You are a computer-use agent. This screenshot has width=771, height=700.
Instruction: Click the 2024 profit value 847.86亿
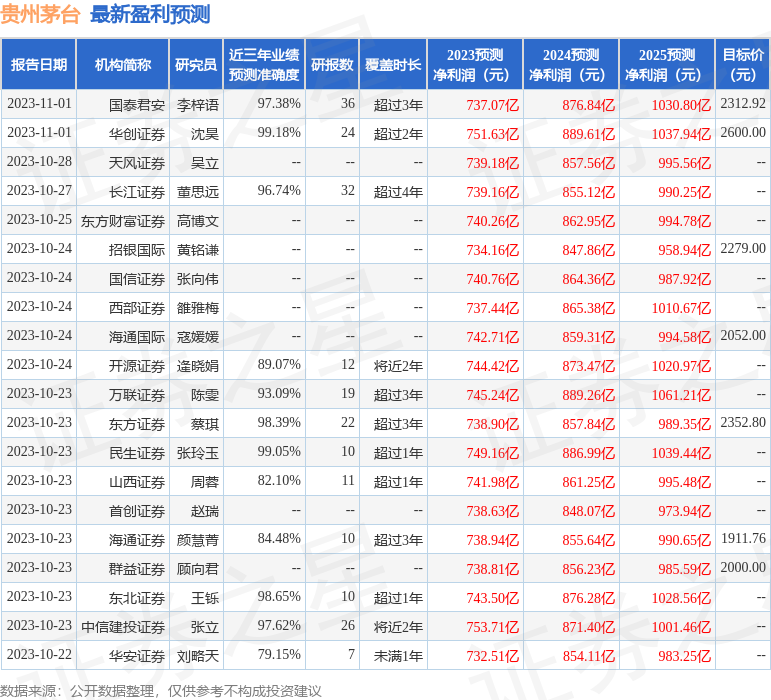[589, 250]
